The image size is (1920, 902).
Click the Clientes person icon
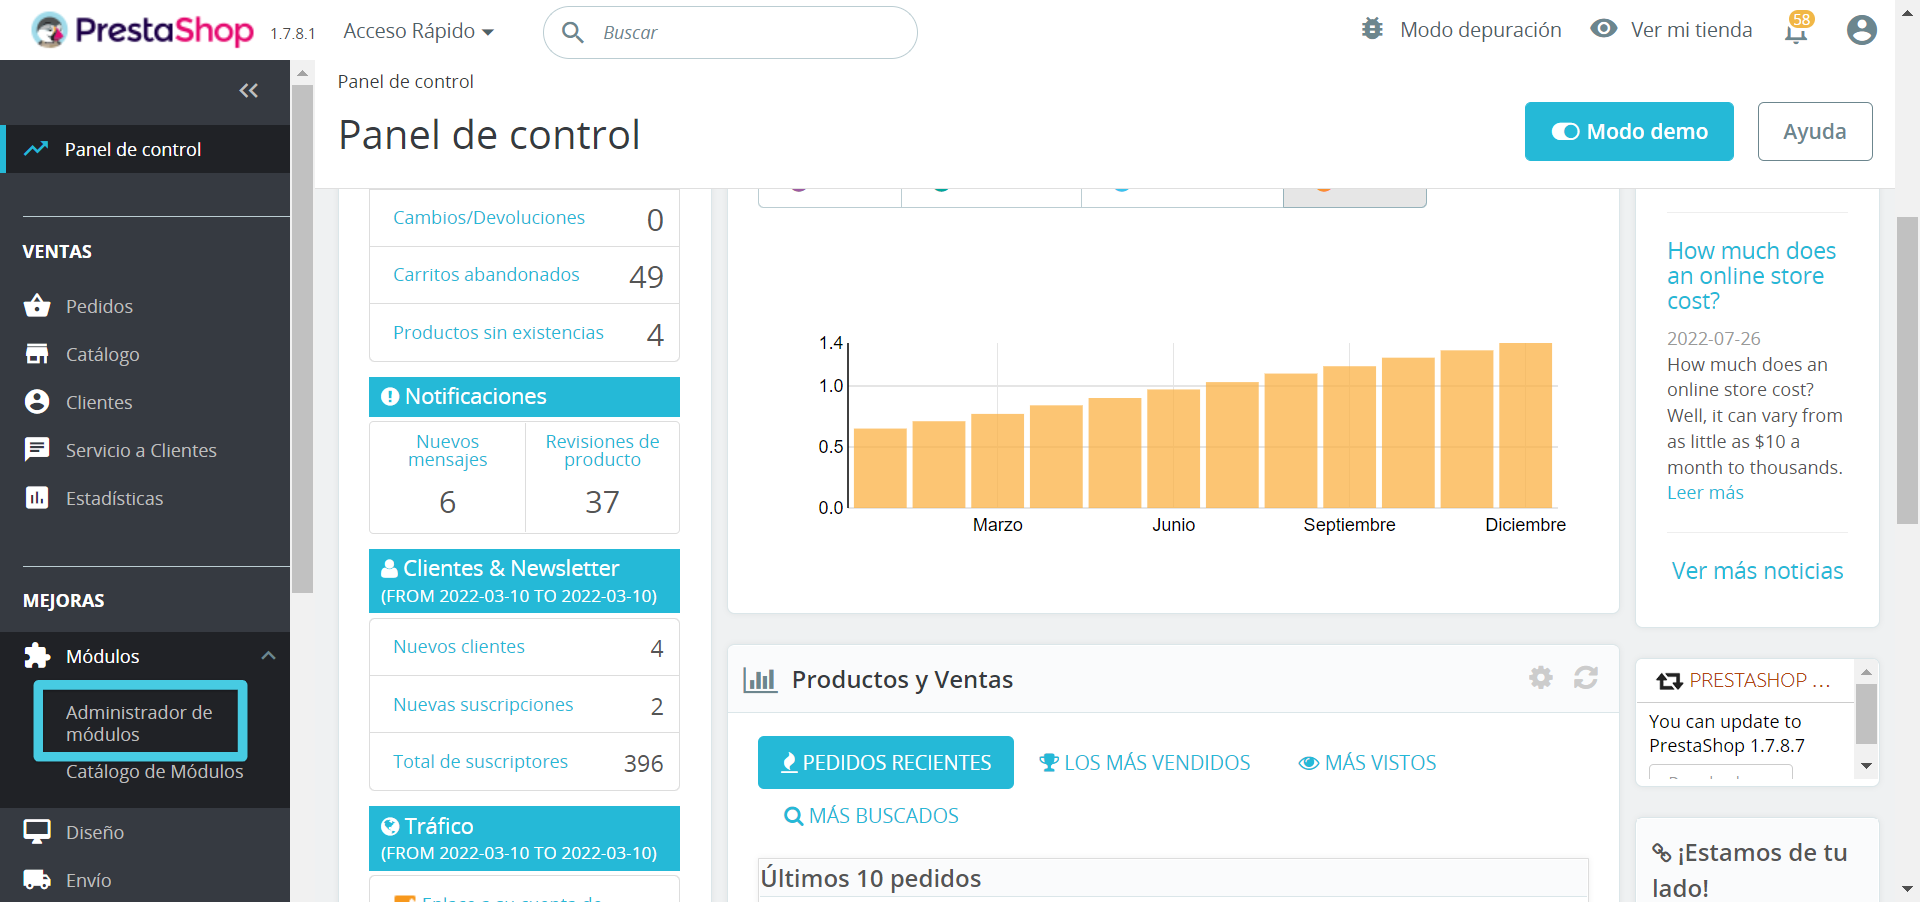[x=37, y=402]
